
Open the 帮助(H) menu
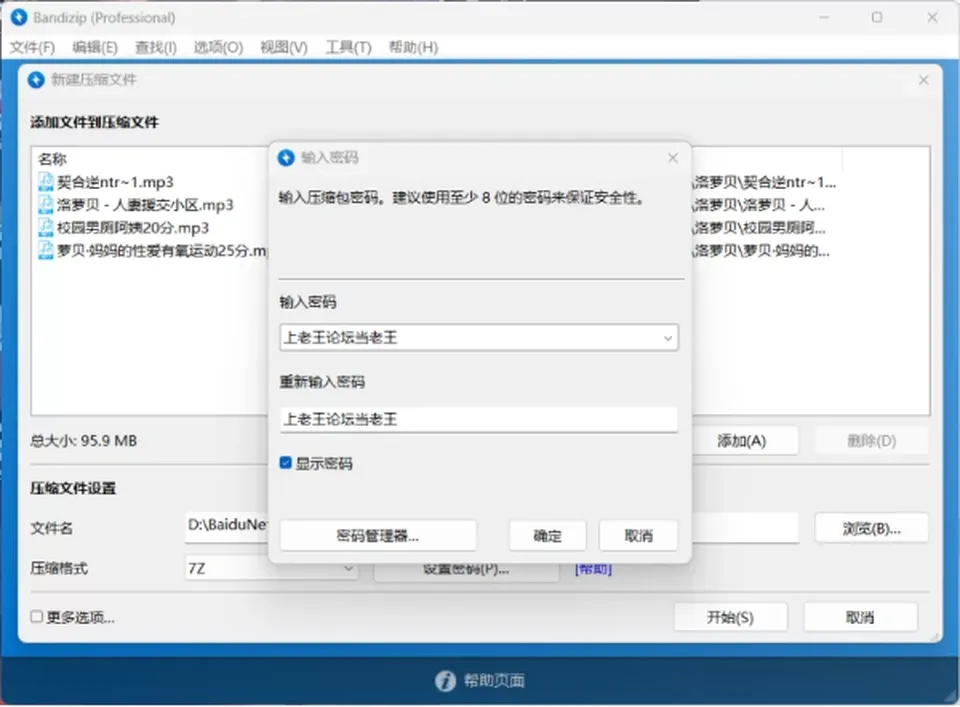(x=413, y=47)
